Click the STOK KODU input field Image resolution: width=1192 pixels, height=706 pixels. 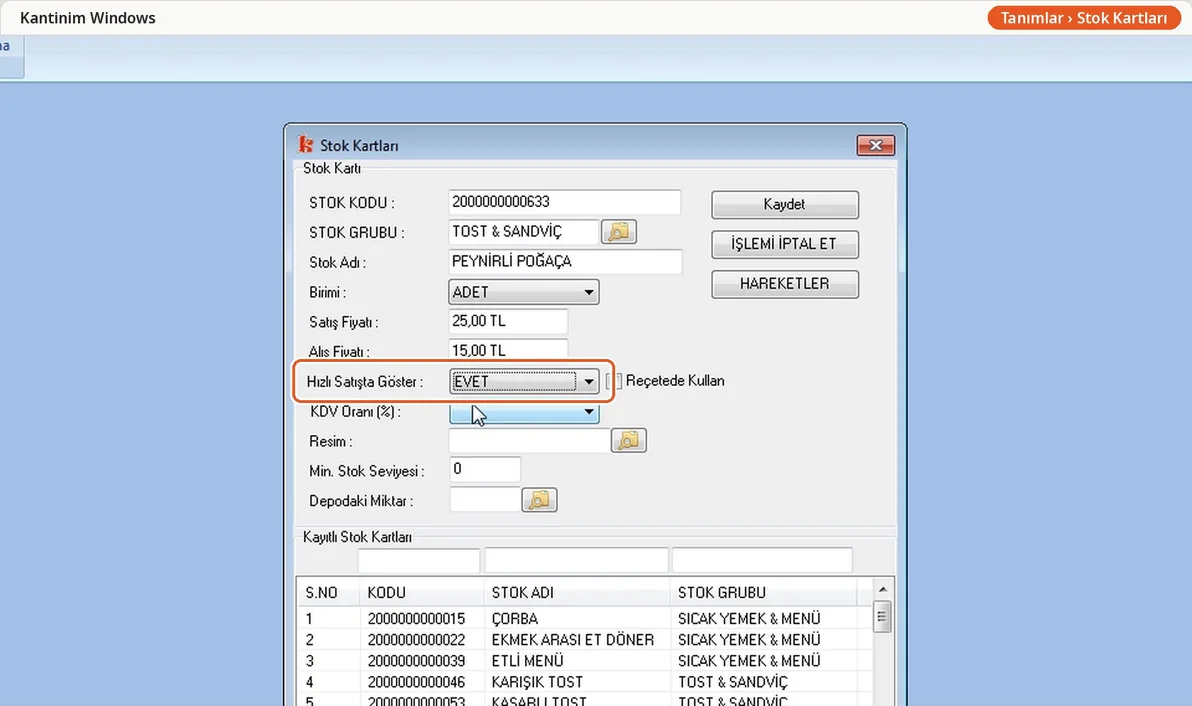[x=564, y=202]
